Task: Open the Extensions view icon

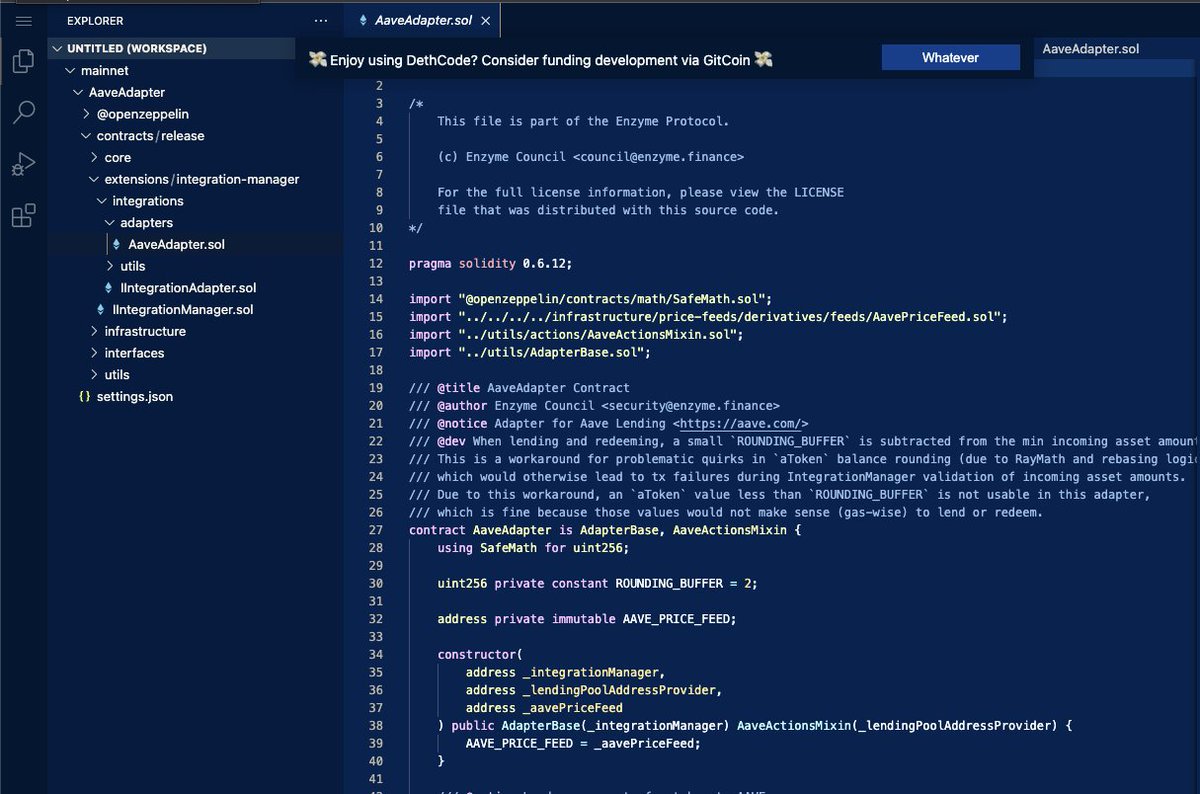Action: [24, 215]
